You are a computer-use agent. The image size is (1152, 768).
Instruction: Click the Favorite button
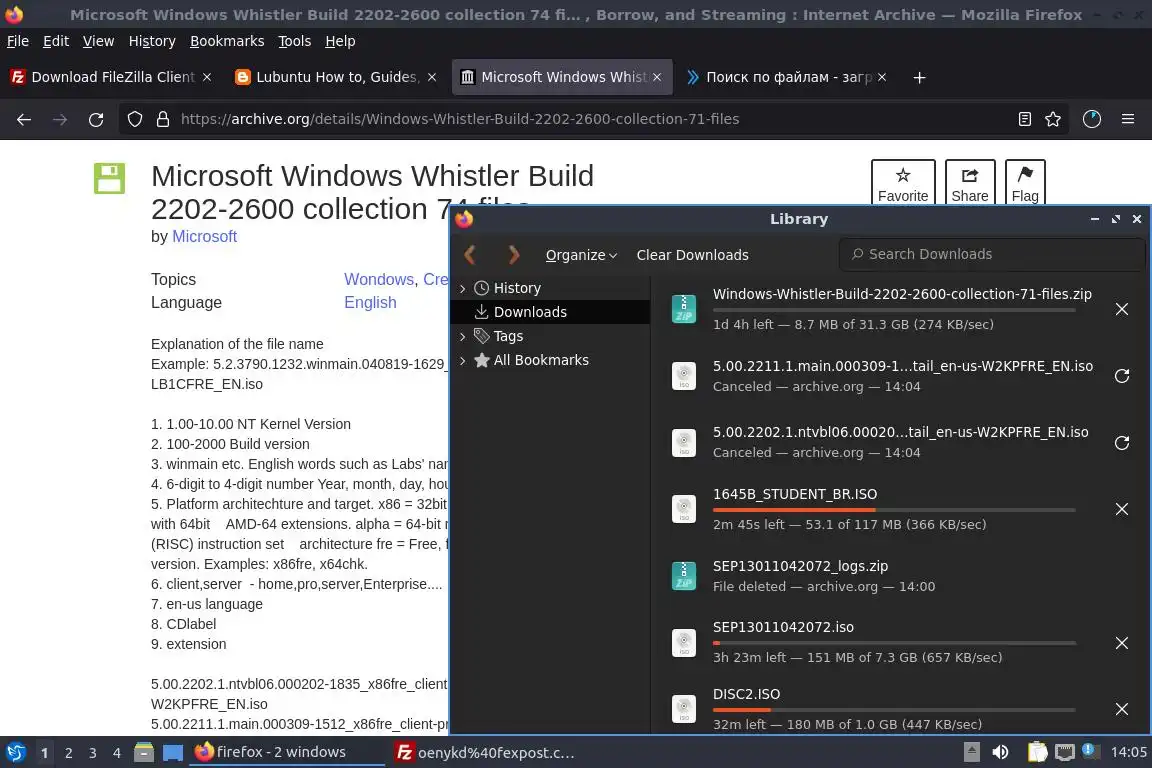click(903, 182)
